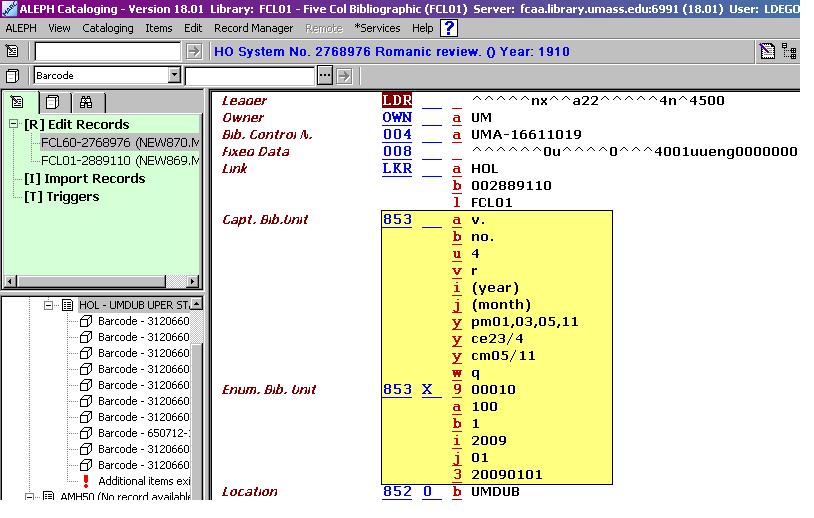Click the full-screen record view icon
This screenshot has width=814, height=518.
(767, 51)
